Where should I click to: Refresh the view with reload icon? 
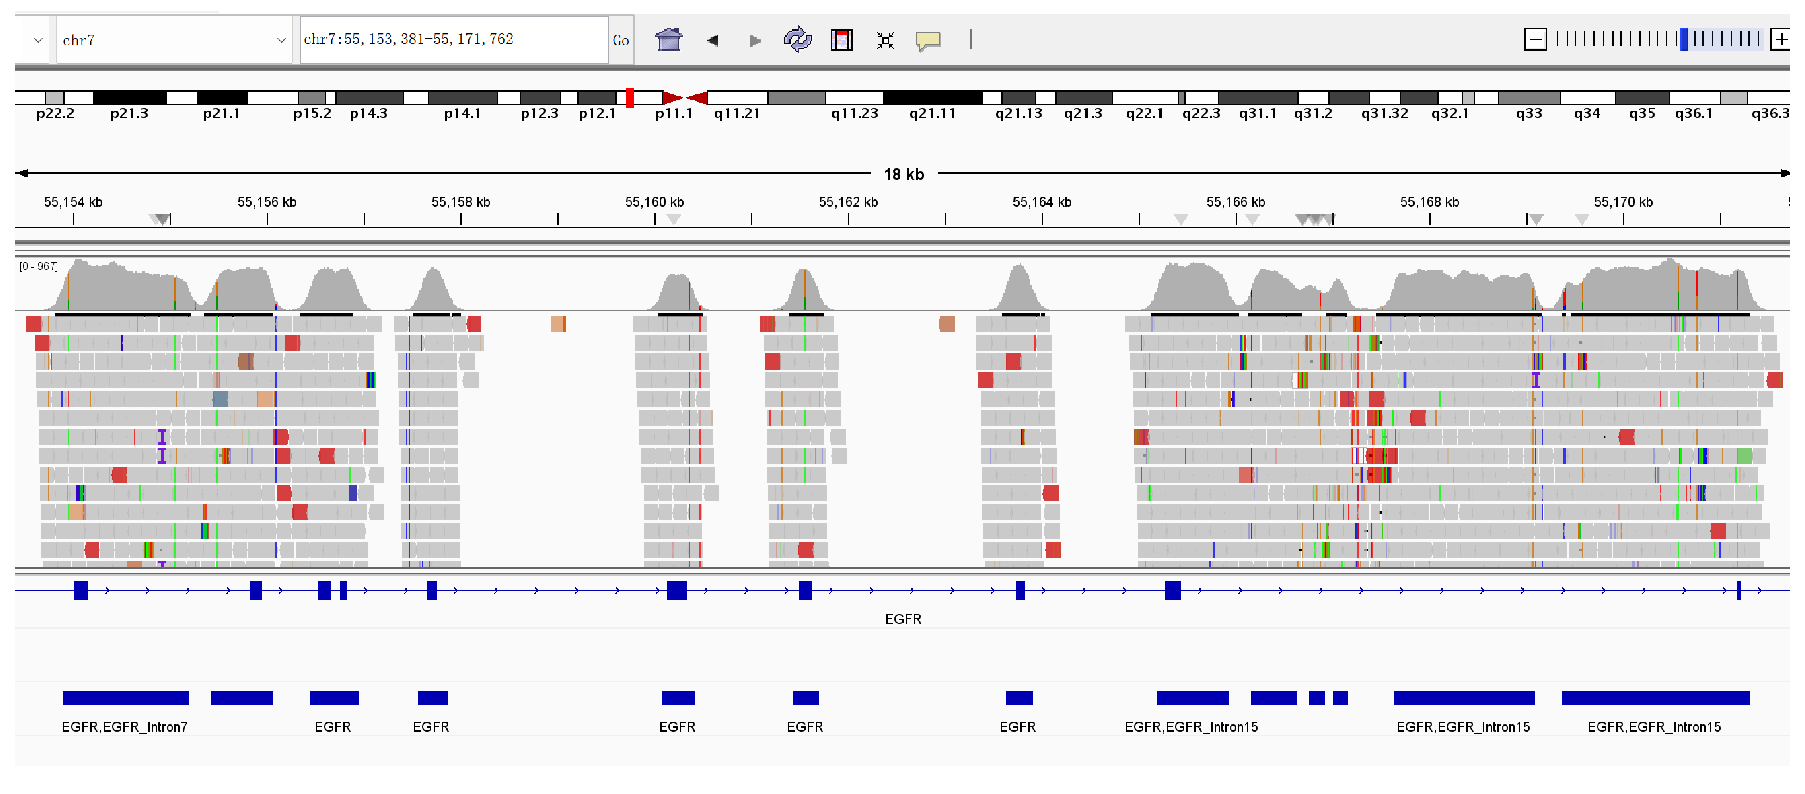point(797,40)
